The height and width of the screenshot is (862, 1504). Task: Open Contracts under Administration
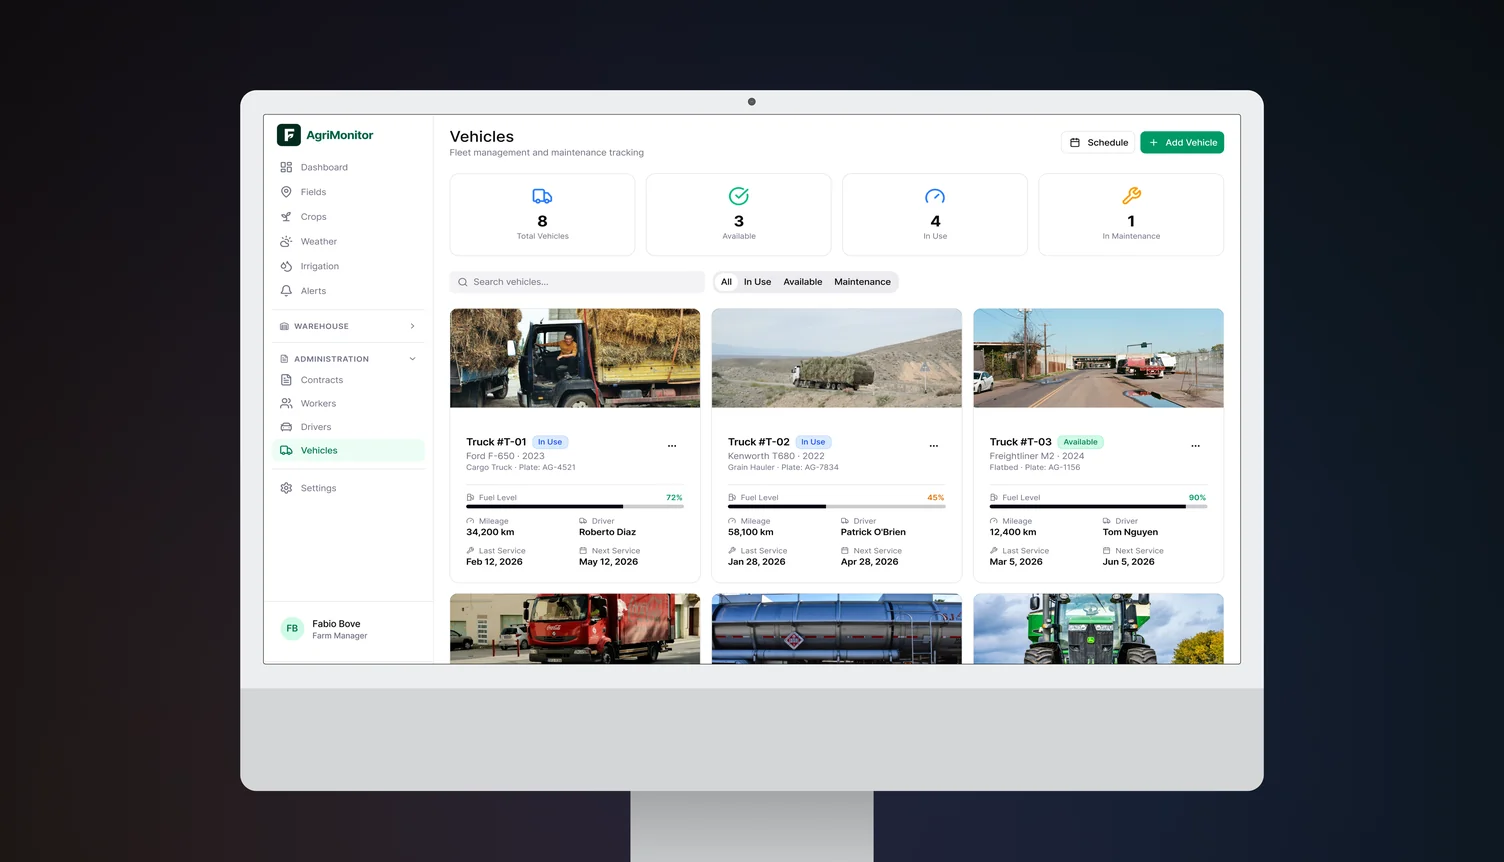click(348, 380)
